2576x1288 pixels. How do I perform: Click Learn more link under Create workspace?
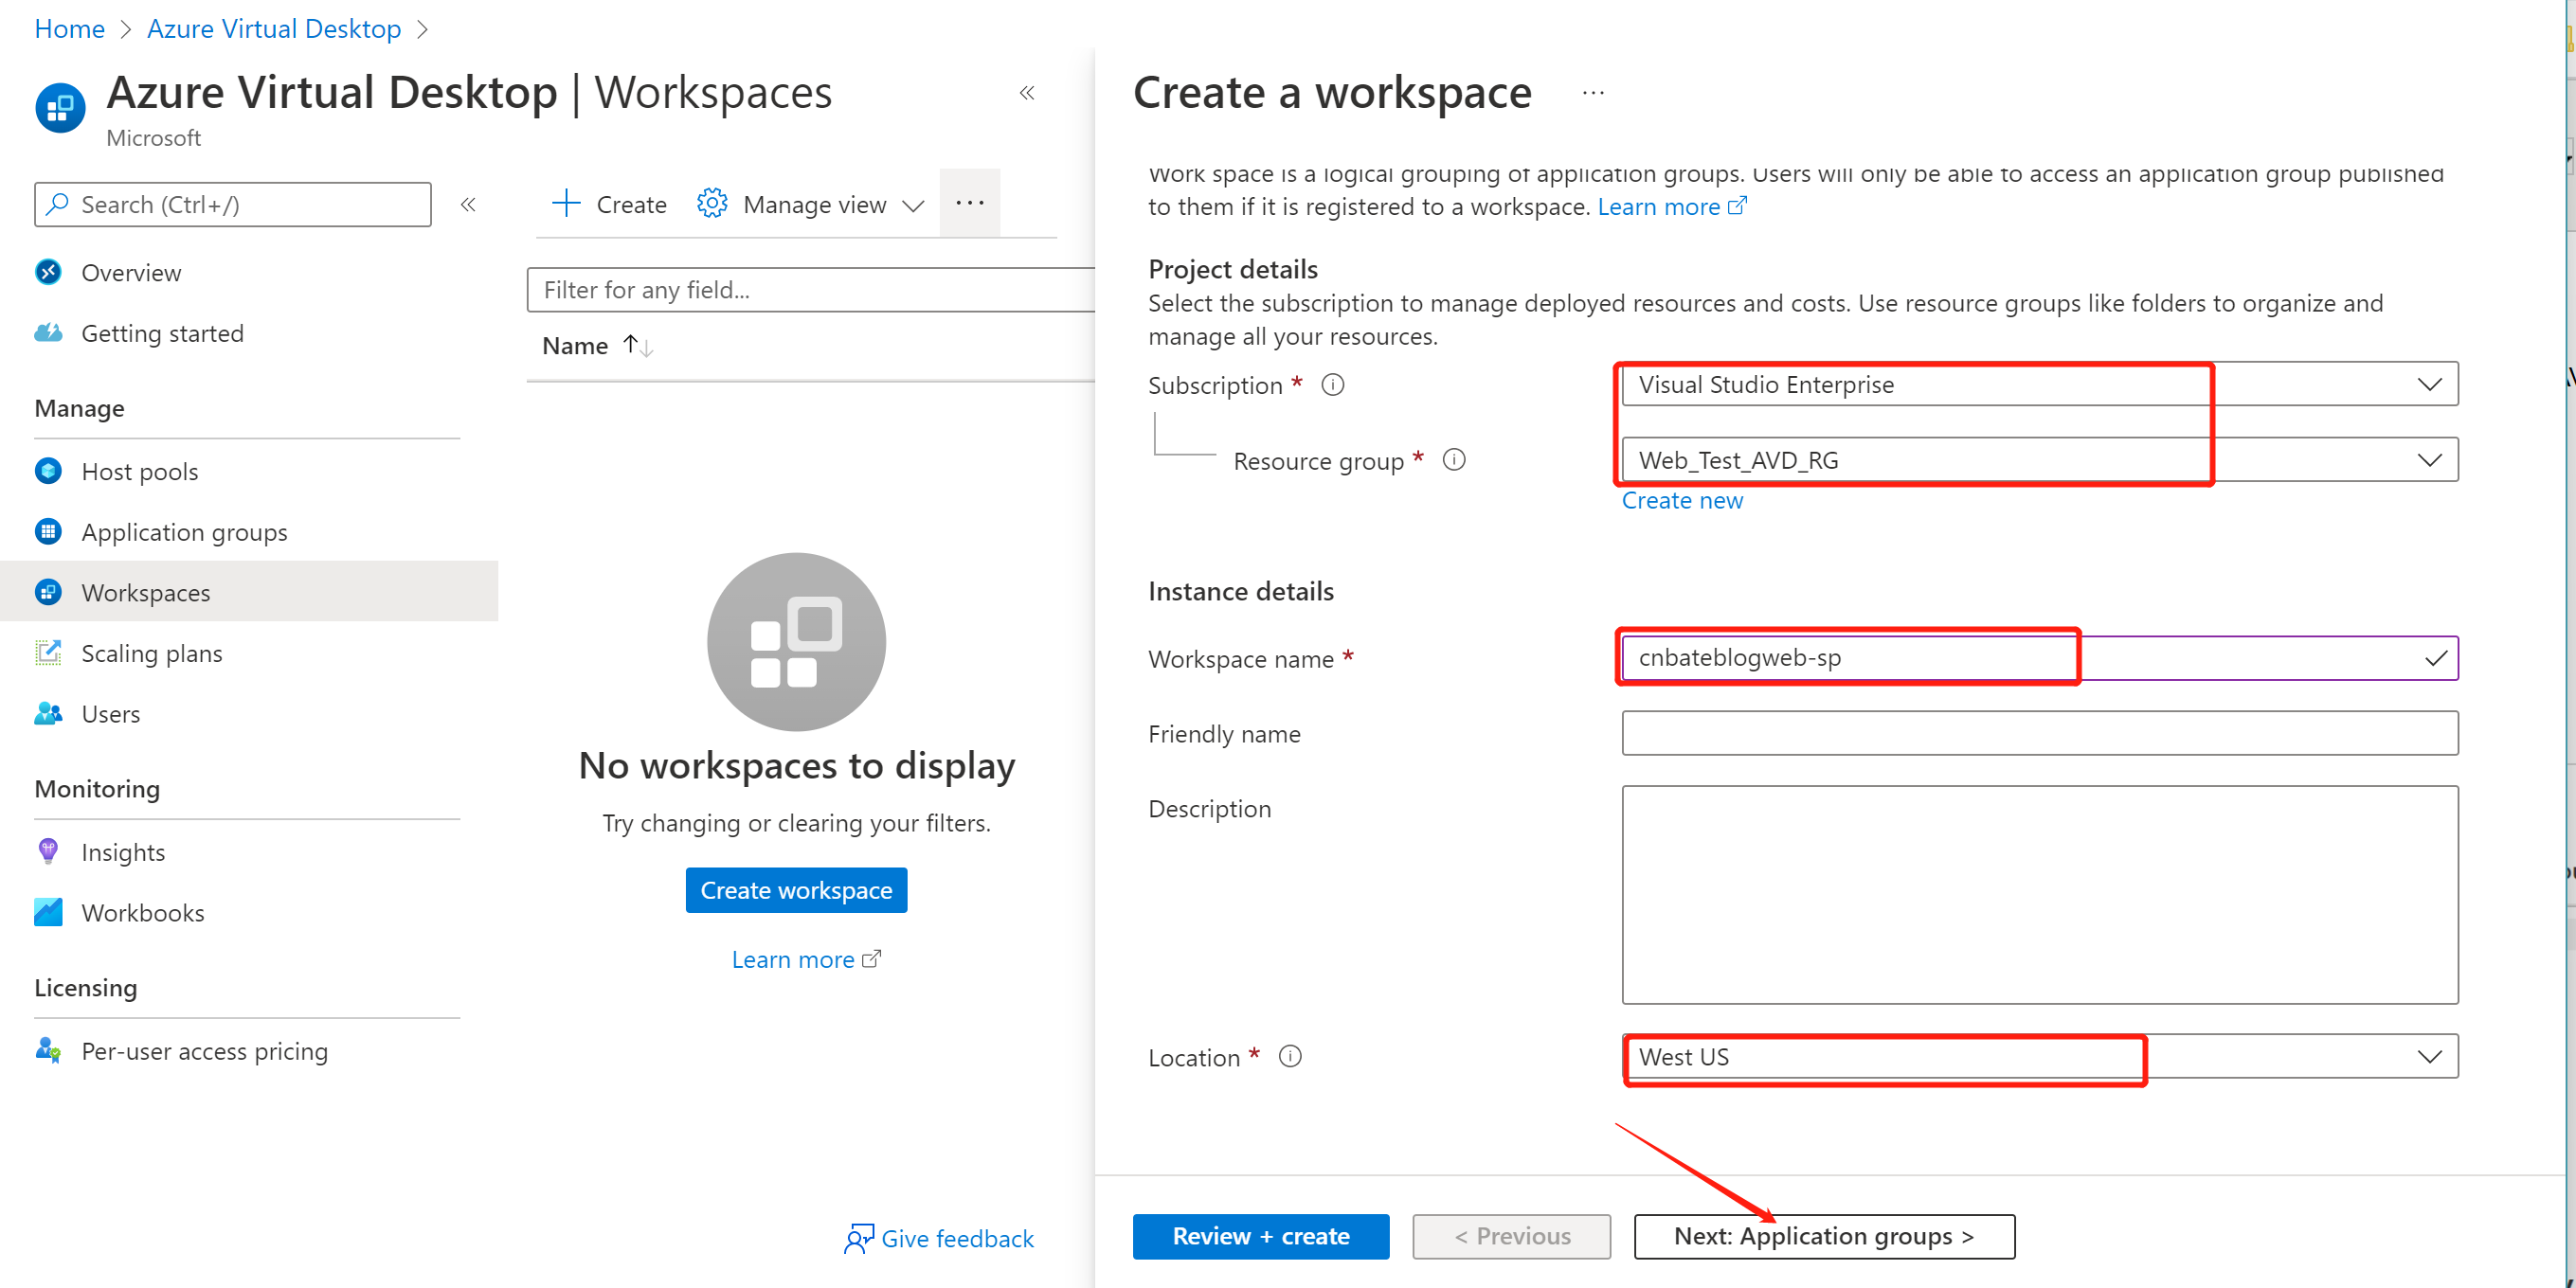click(806, 959)
